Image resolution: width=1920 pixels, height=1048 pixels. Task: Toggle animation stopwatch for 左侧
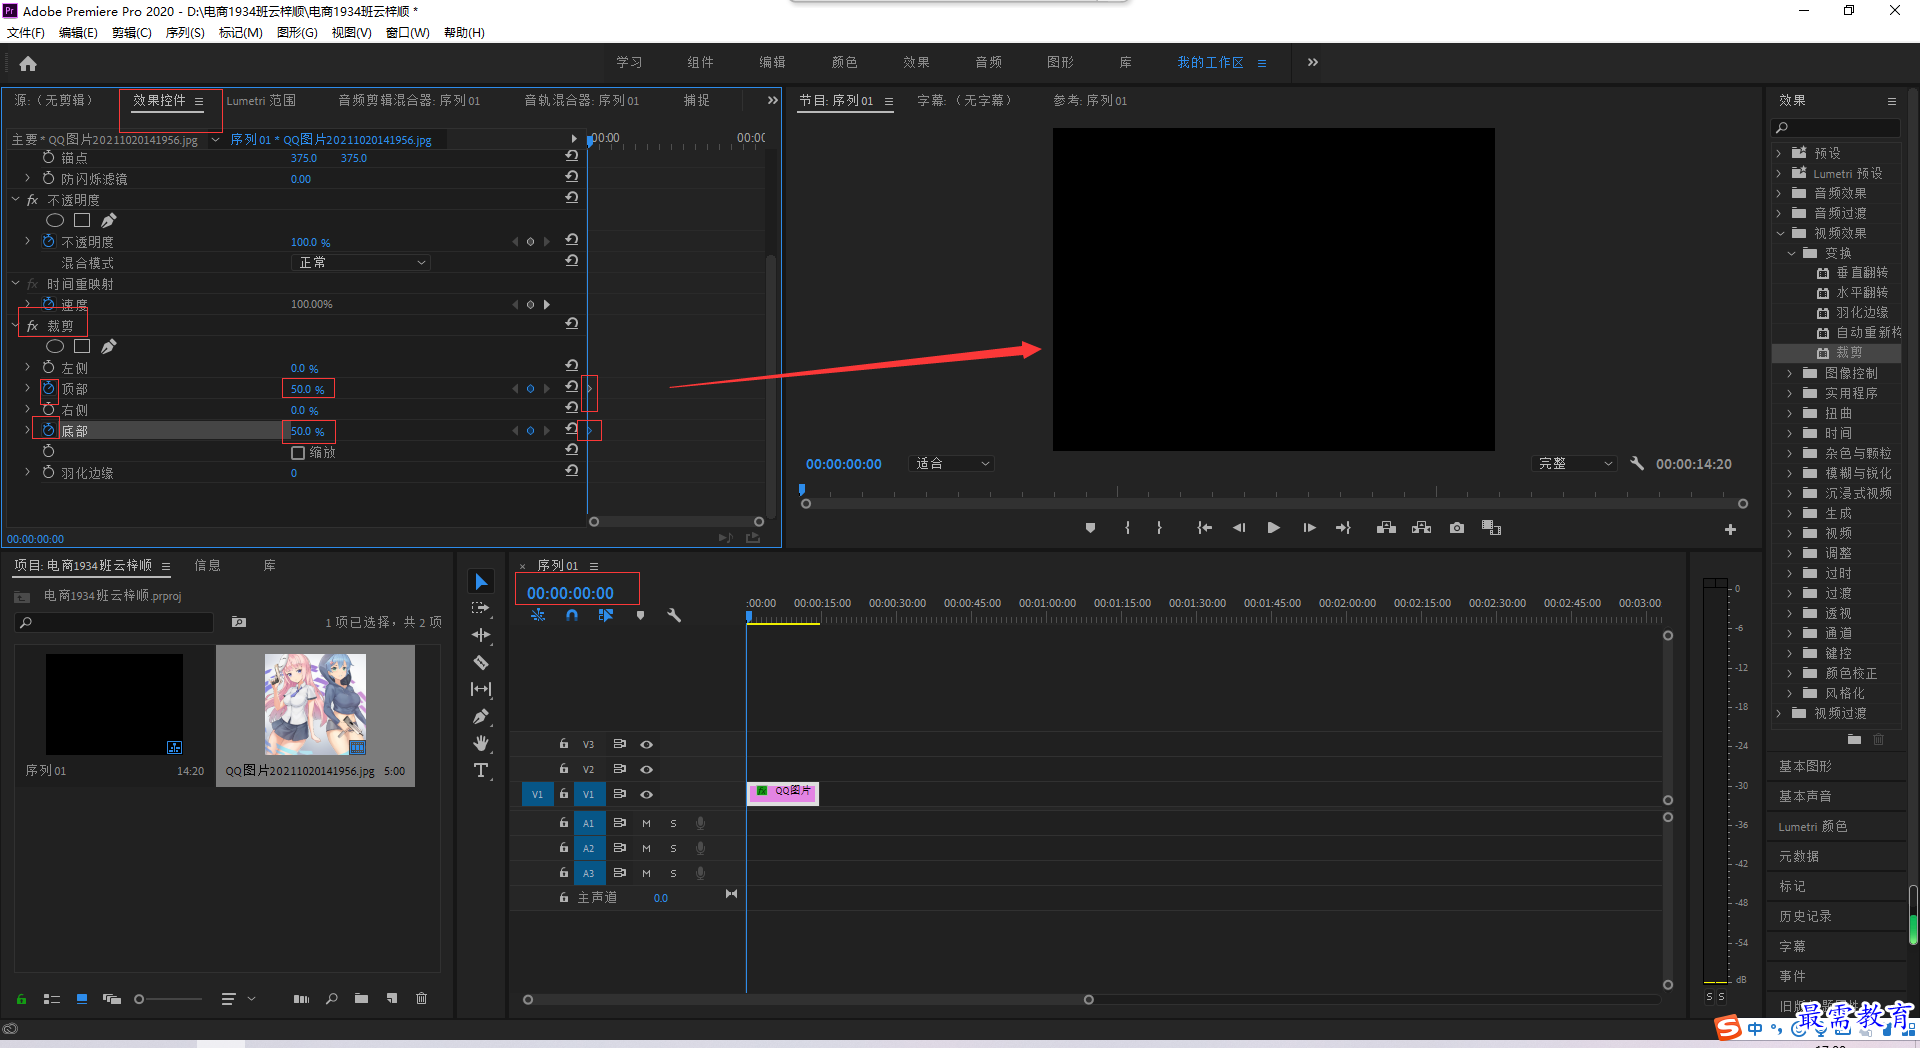tap(48, 367)
